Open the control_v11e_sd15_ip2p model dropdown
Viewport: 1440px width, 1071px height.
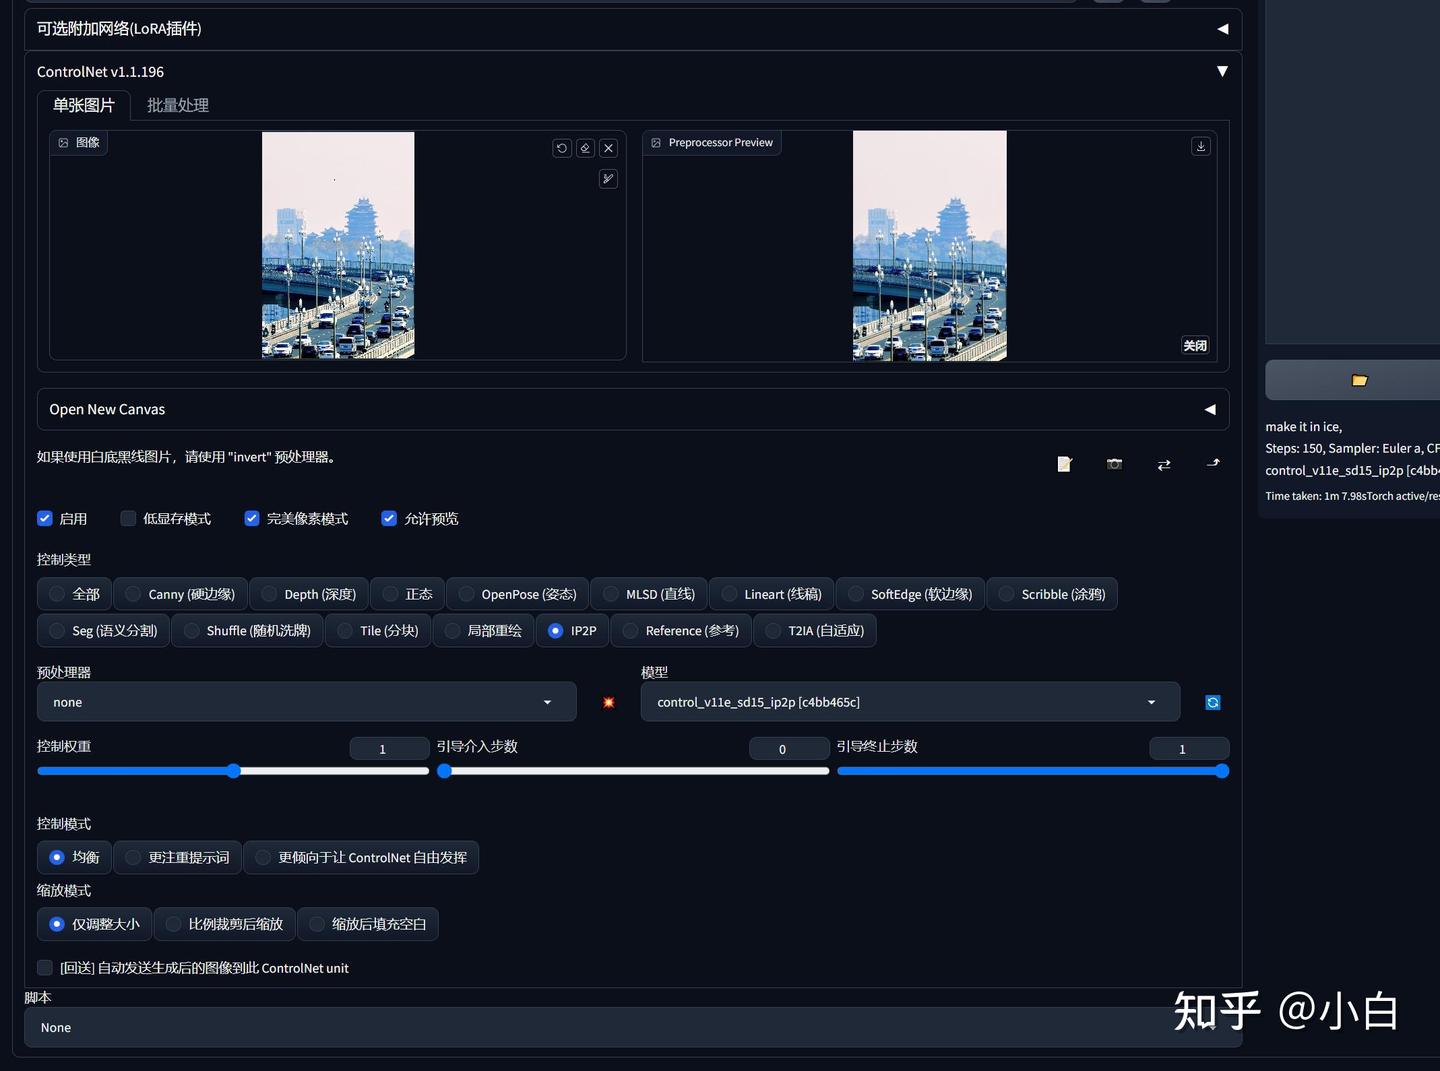click(909, 702)
